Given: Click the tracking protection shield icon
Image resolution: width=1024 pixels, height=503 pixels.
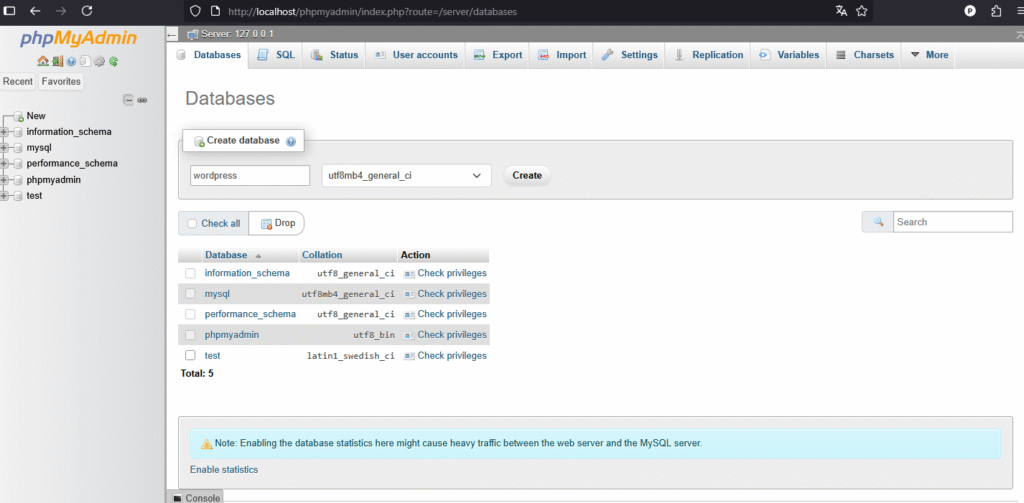Looking at the screenshot, I should click(x=195, y=11).
